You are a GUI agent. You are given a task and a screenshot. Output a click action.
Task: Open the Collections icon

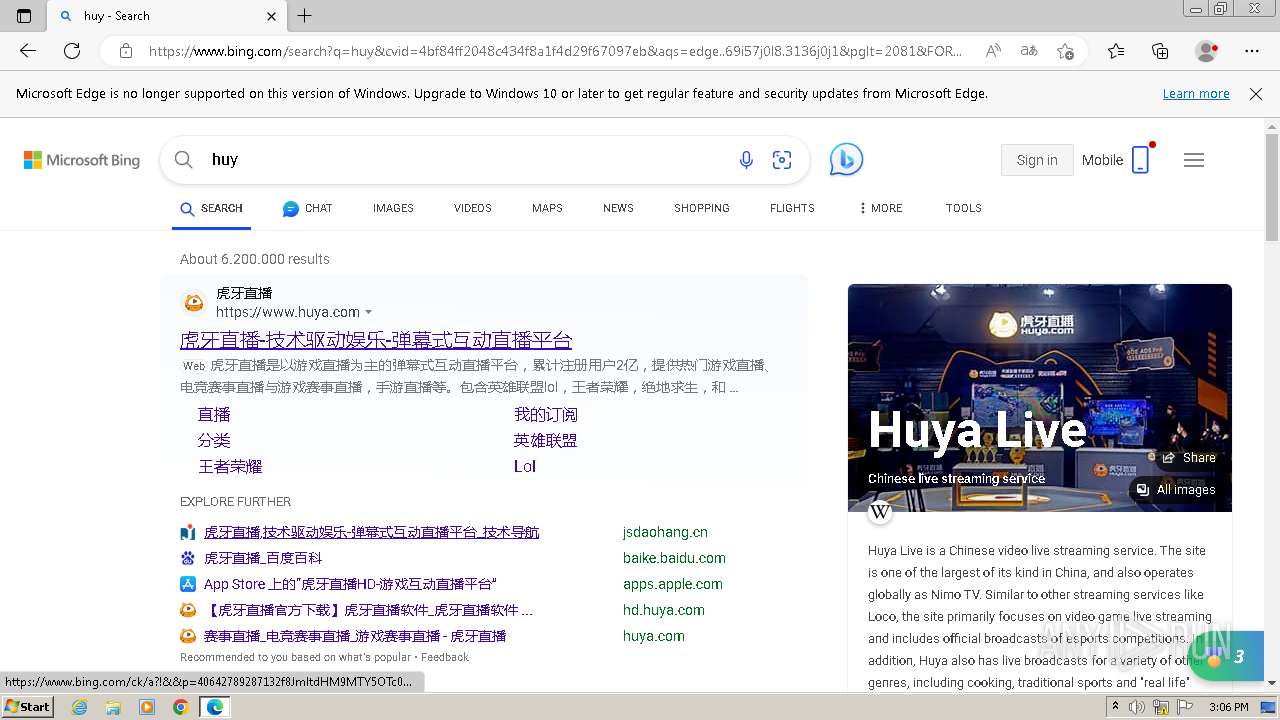[1160, 51]
